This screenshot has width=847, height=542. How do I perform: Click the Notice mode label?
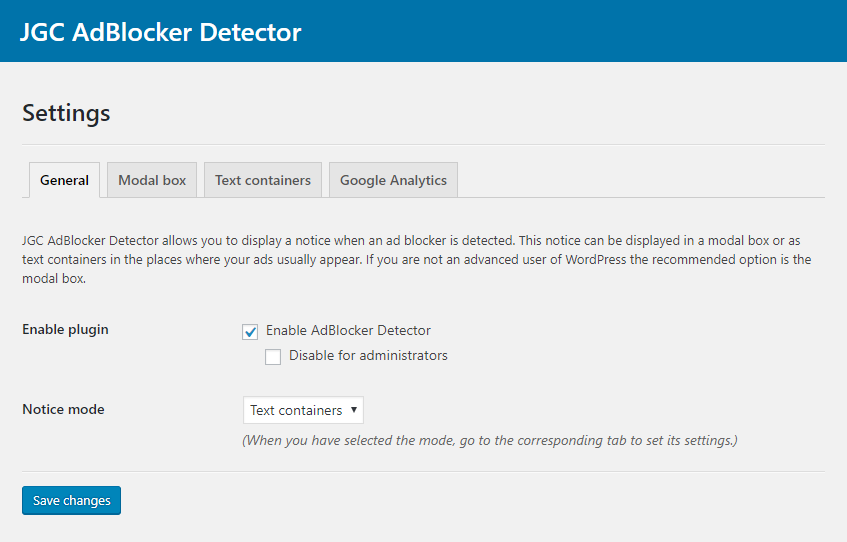63,409
